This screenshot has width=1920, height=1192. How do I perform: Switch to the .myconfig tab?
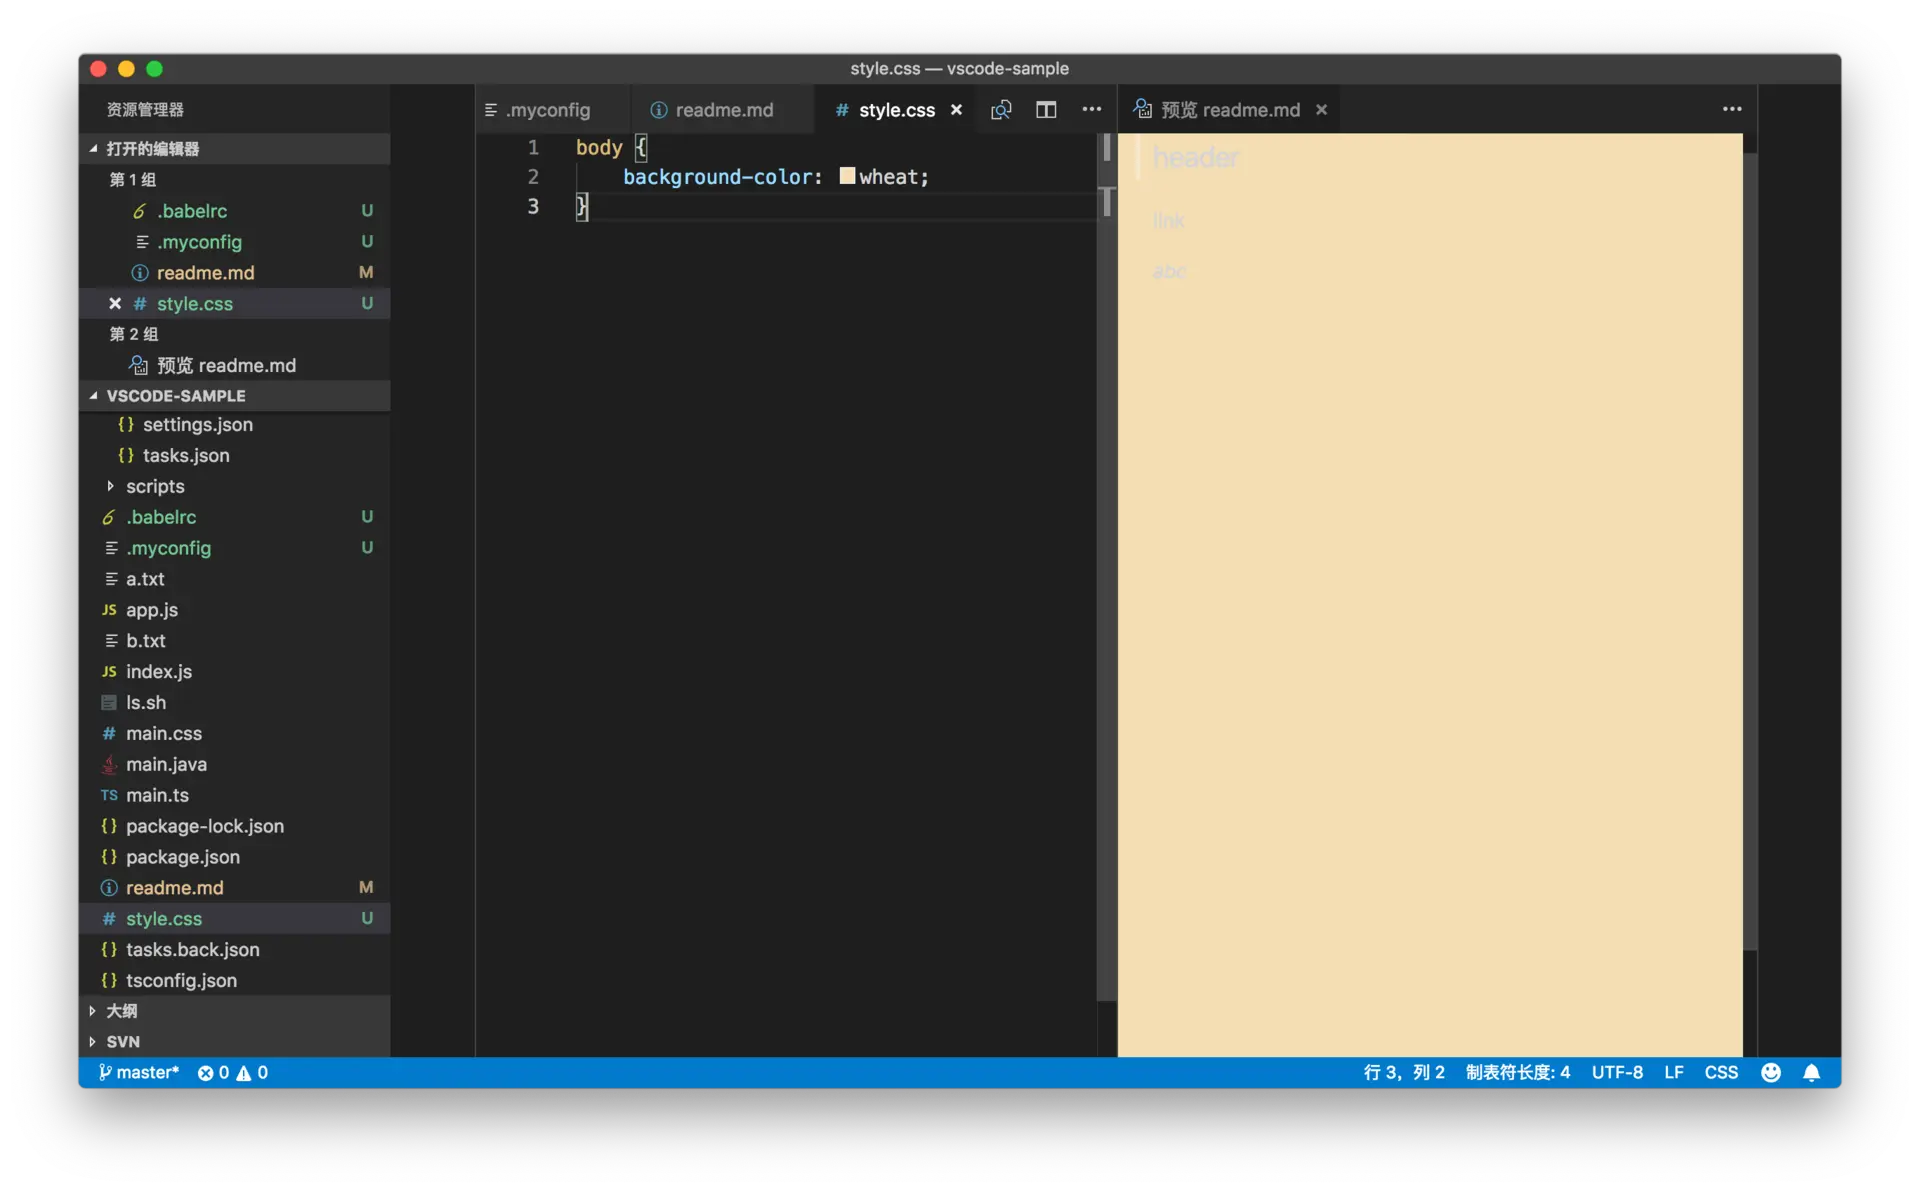pos(547,110)
